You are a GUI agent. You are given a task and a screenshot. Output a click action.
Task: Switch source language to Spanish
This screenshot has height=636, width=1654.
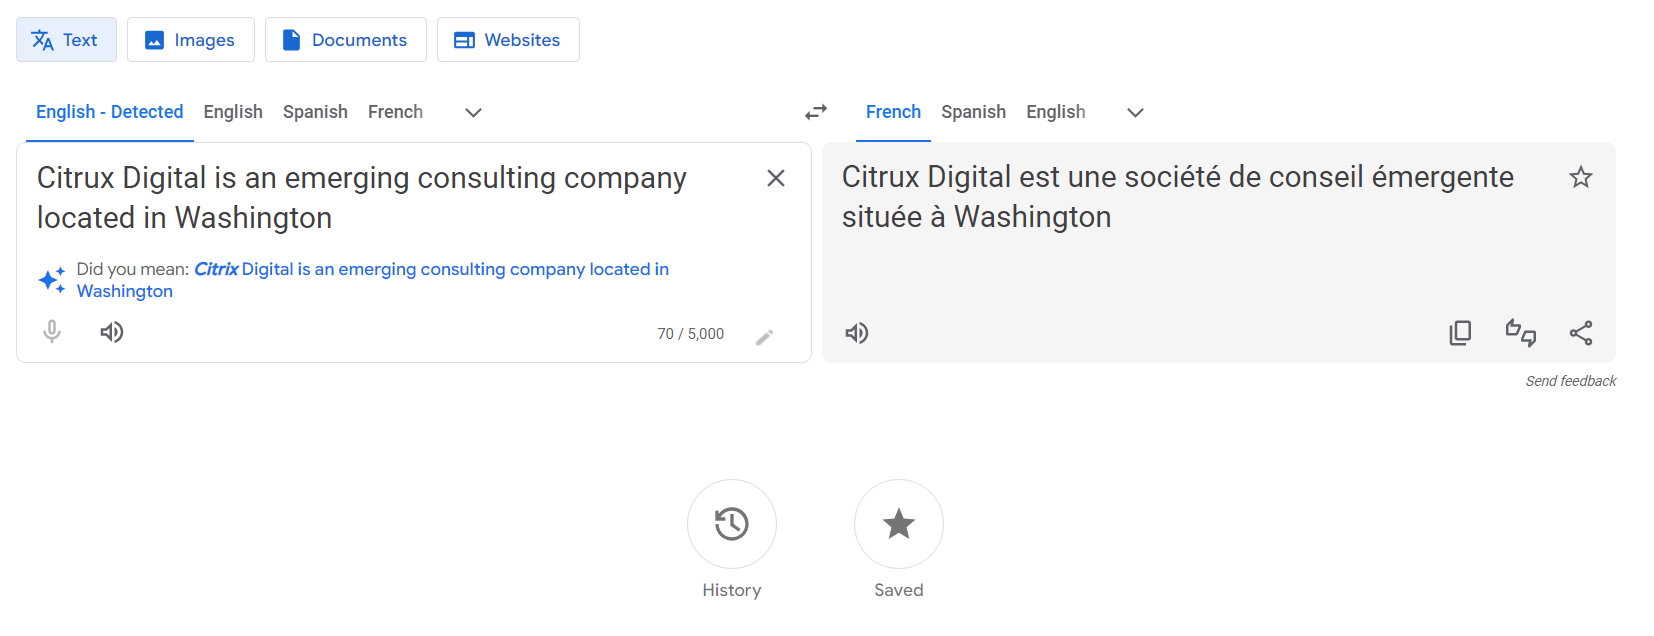coord(315,112)
